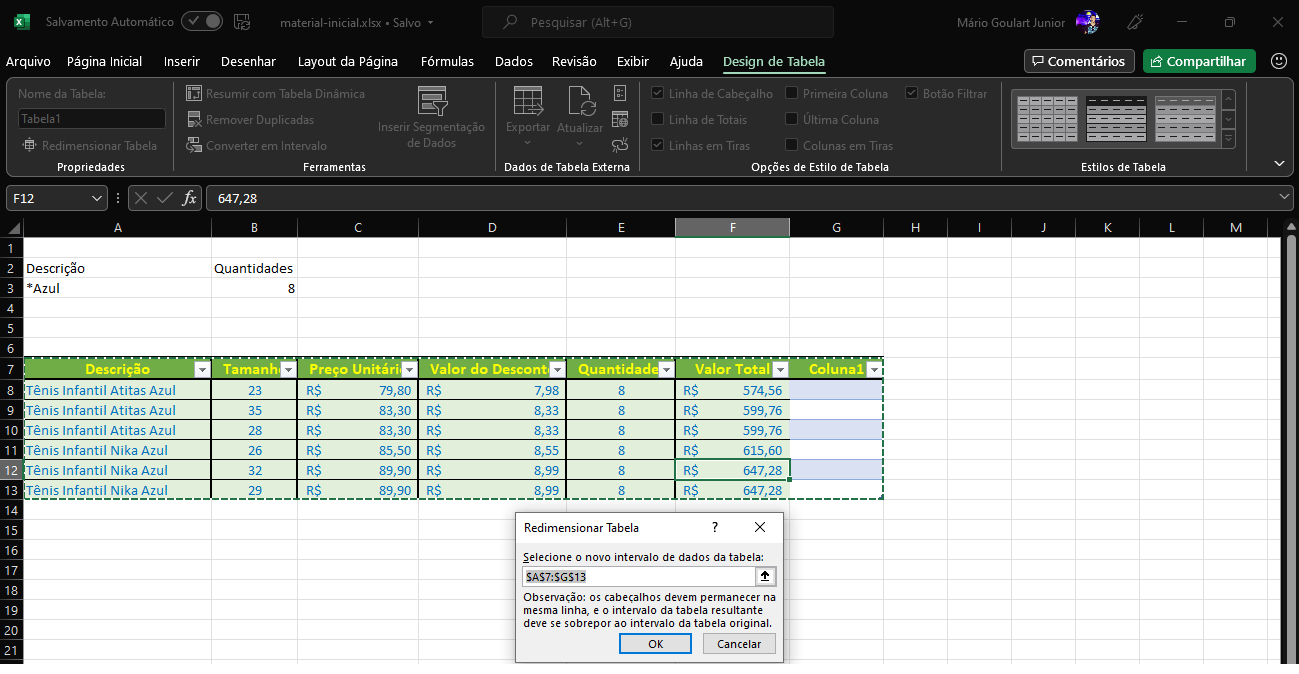Switch to the Inserir tab

[182, 61]
